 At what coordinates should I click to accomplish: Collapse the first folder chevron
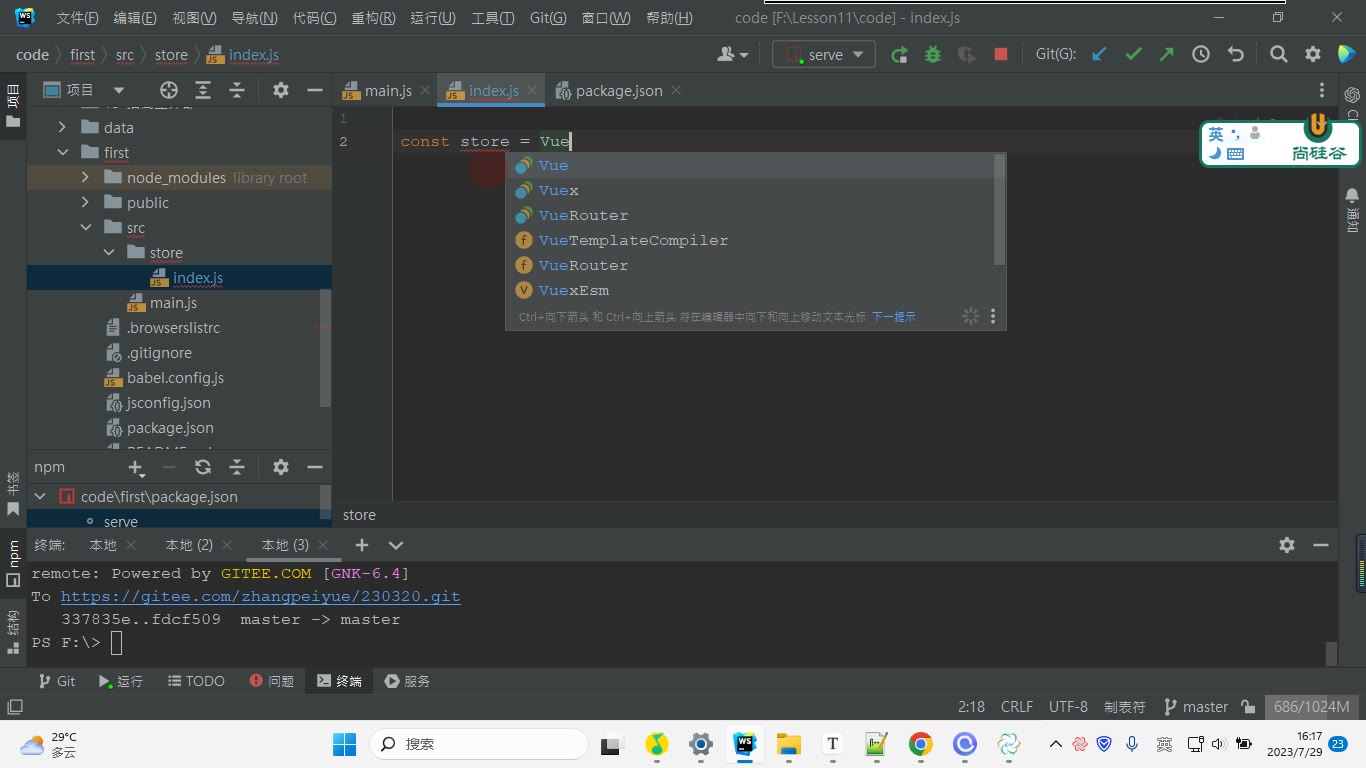click(63, 152)
